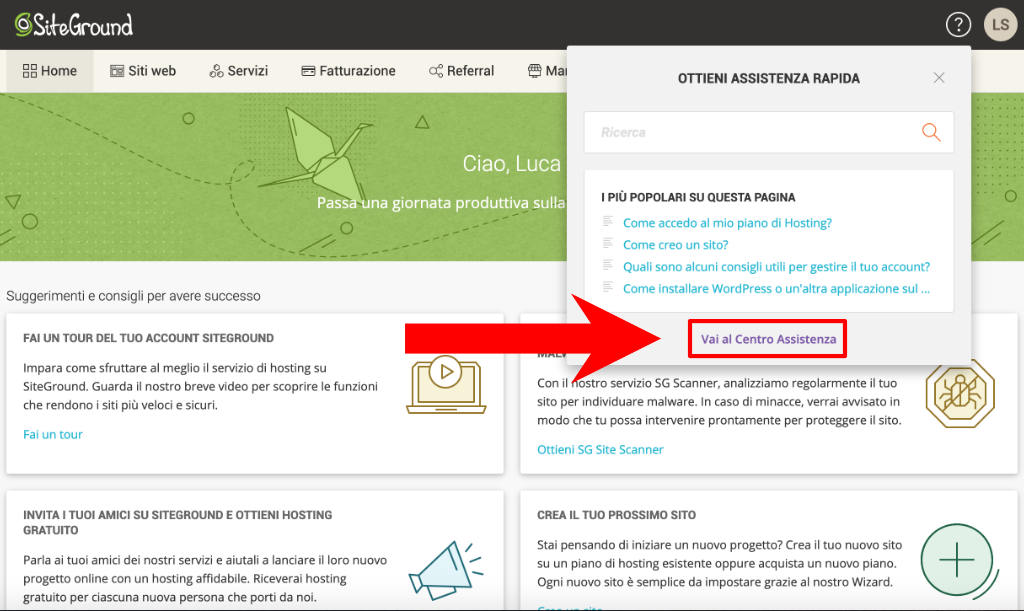The height and width of the screenshot is (611, 1024).
Task: Click the Marketplace store icon
Action: [534, 70]
